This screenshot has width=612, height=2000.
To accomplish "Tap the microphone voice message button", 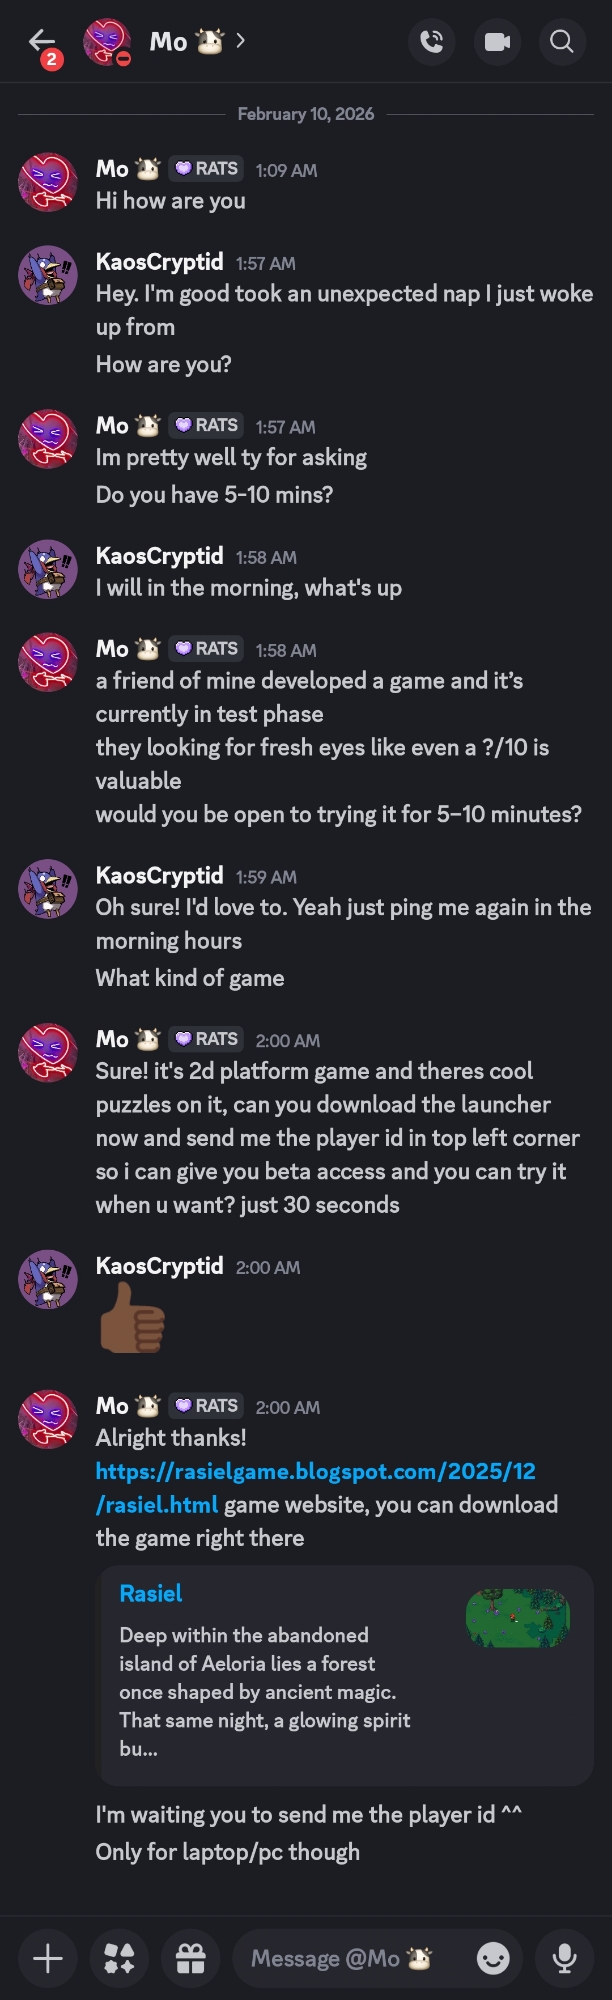I will [565, 1958].
